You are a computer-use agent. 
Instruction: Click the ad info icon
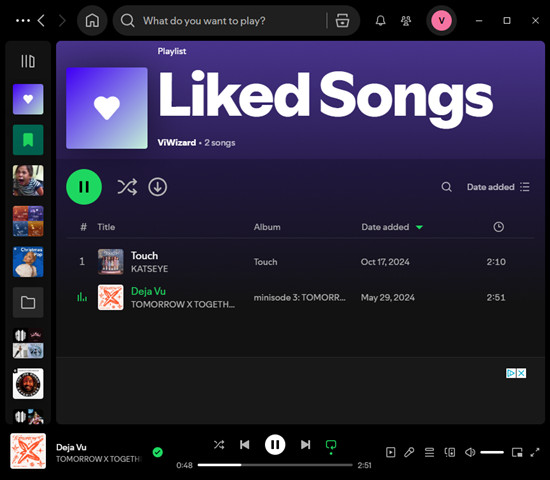click(x=511, y=373)
